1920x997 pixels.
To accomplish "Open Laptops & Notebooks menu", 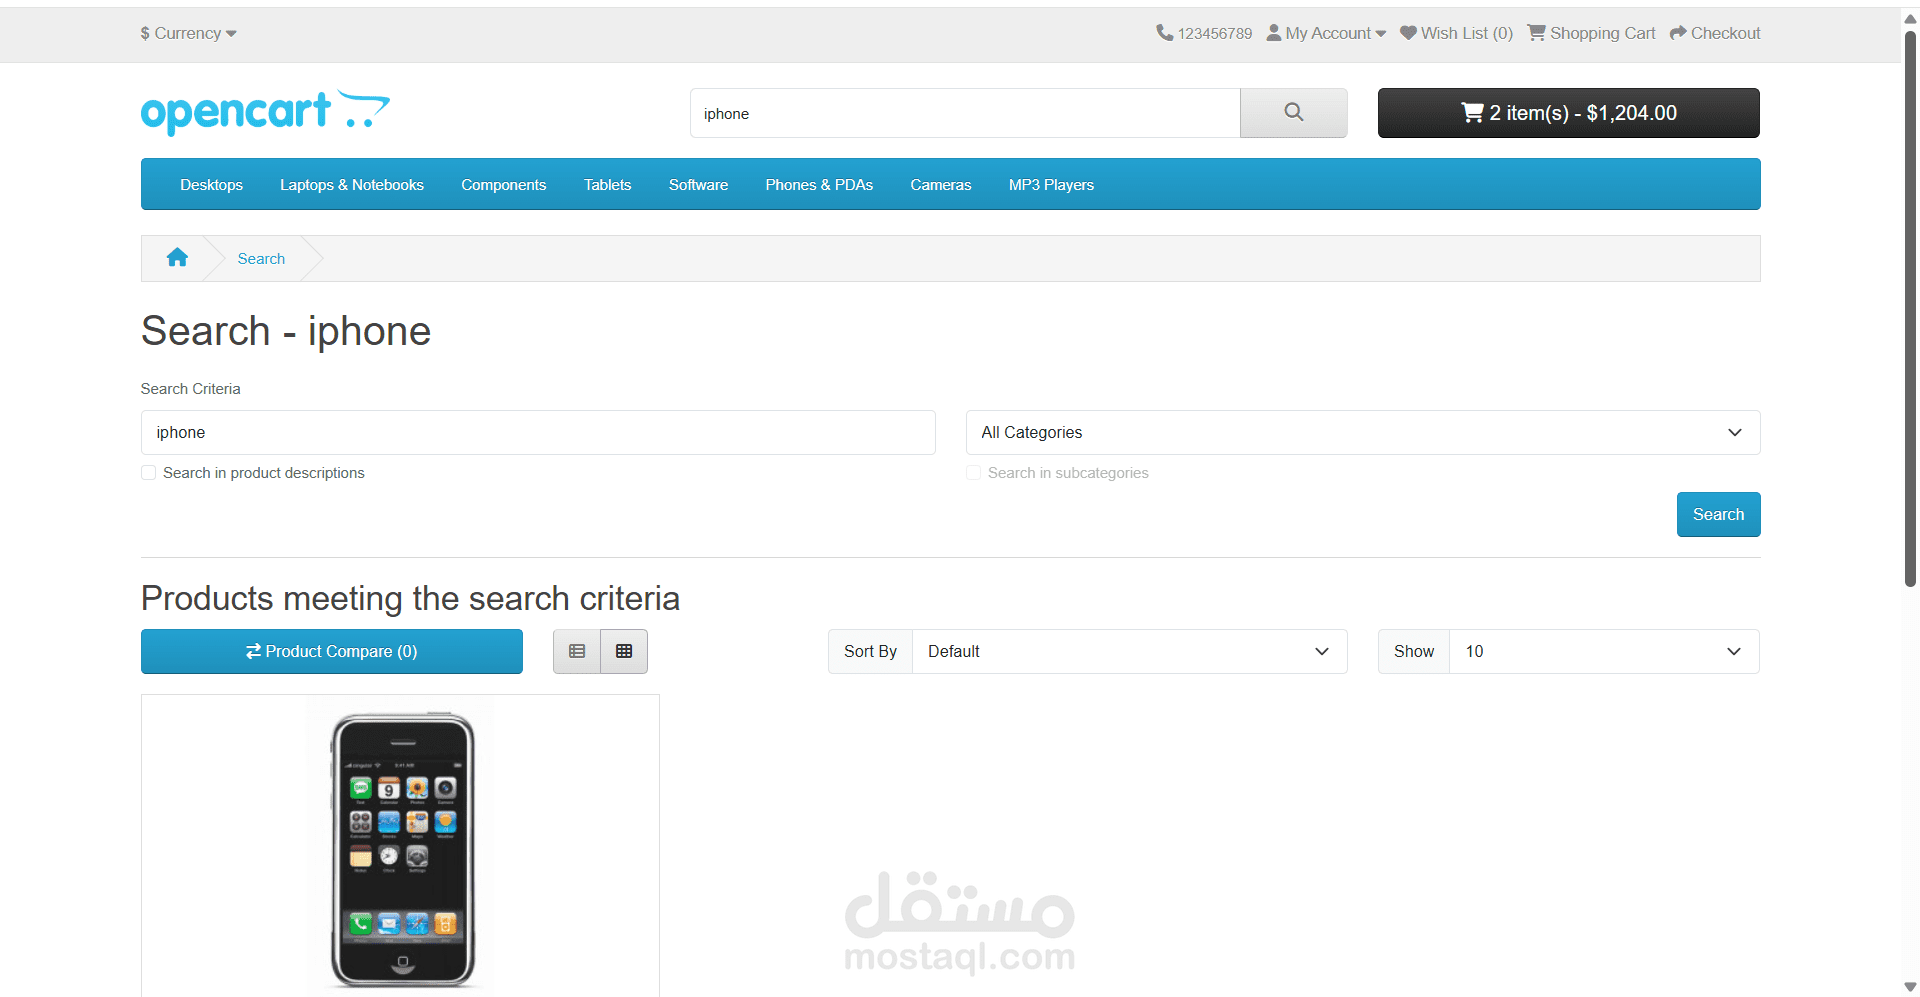I will 352,185.
